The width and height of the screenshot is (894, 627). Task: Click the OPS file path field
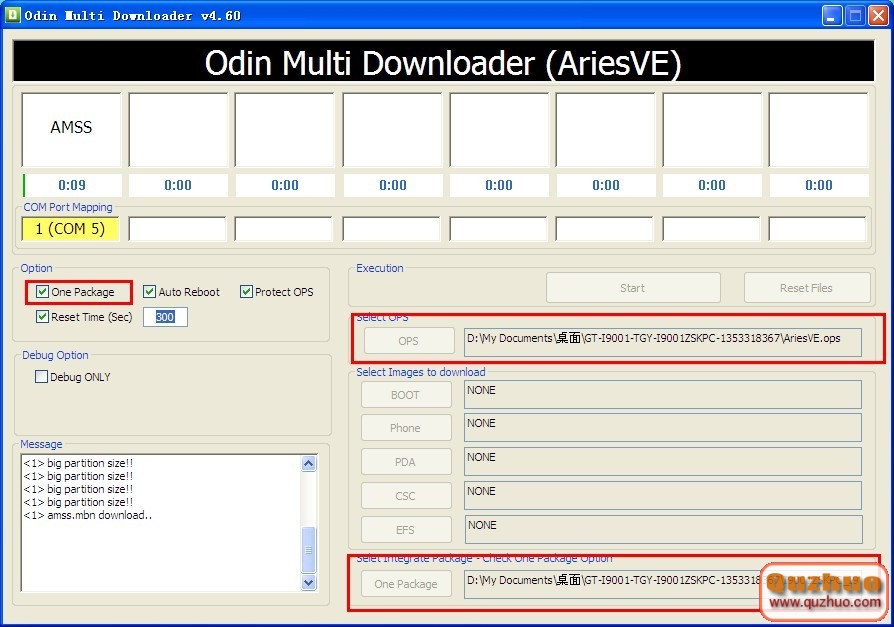[663, 342]
